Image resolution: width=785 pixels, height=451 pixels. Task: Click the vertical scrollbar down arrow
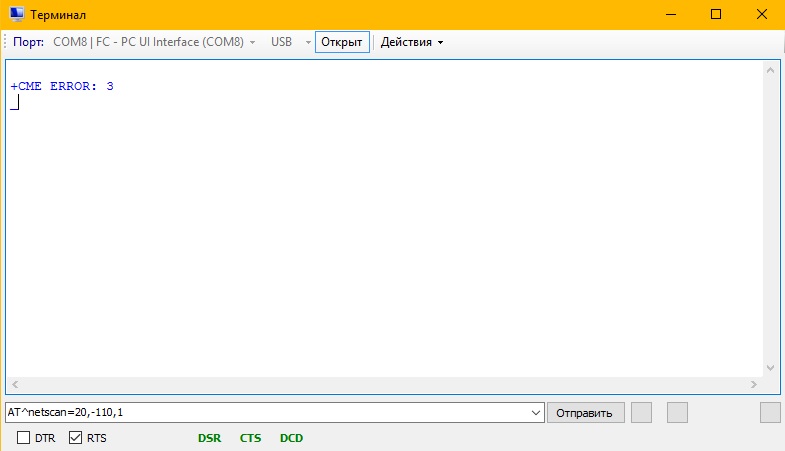coord(770,368)
